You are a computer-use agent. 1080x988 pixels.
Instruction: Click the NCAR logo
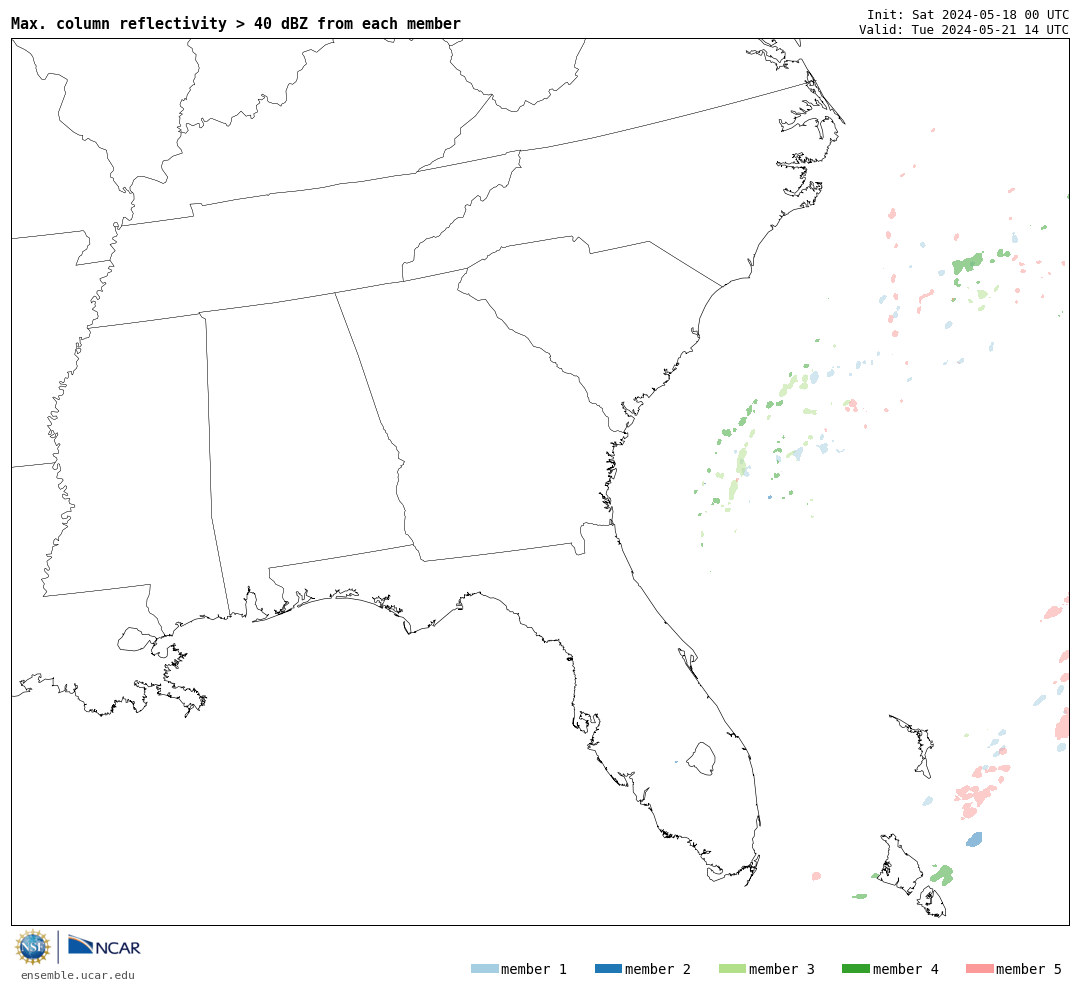pos(104,946)
